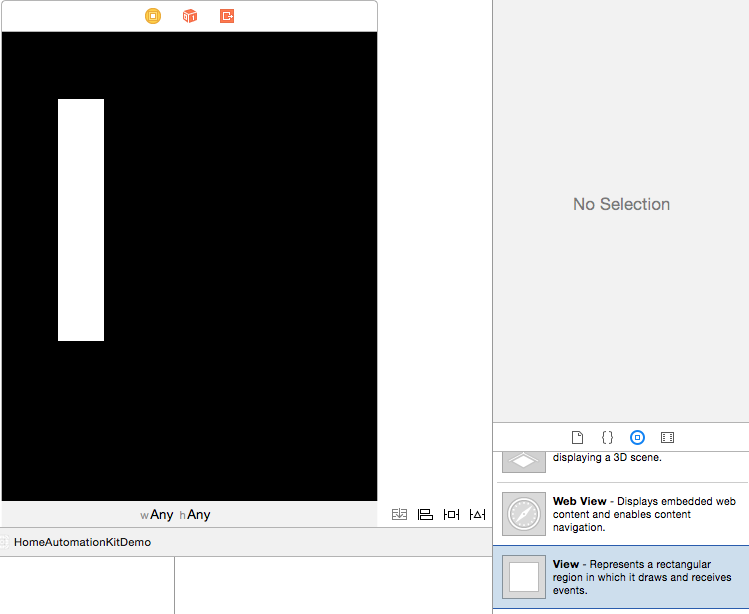Show the File Template library
The image size is (749, 614).
(577, 437)
